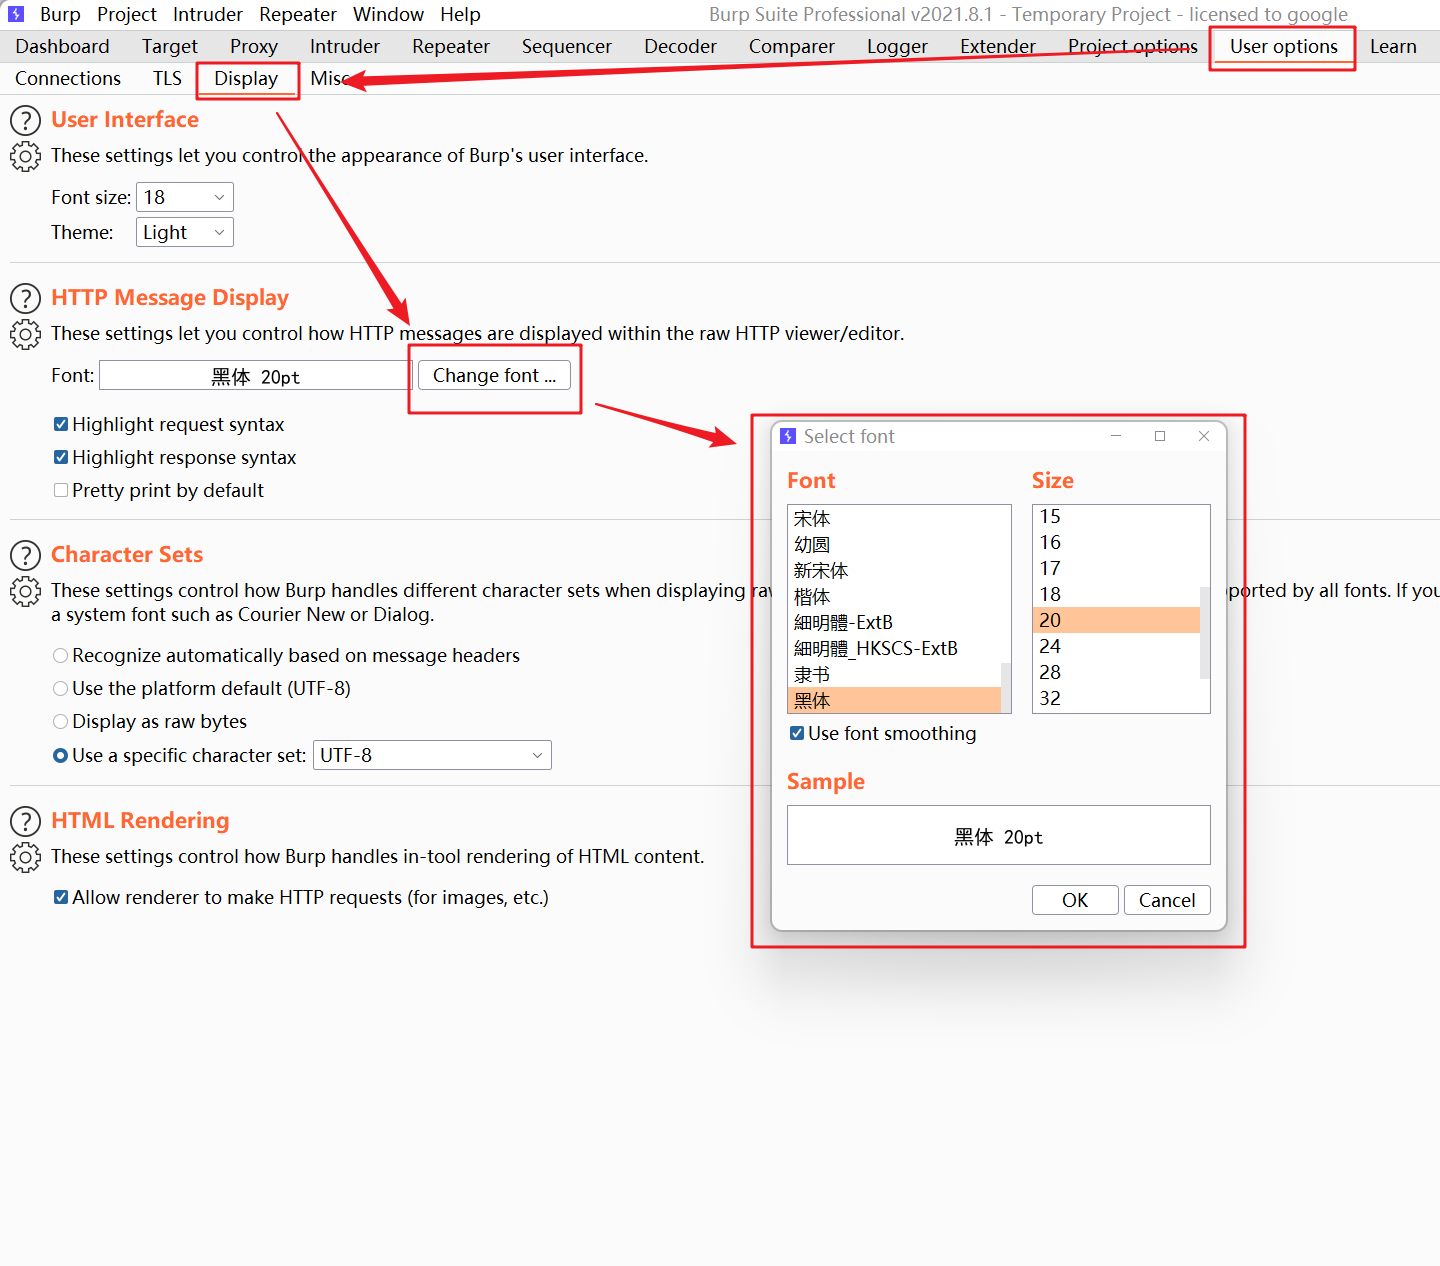Open the Burp menu
The image size is (1440, 1266).
click(x=60, y=14)
